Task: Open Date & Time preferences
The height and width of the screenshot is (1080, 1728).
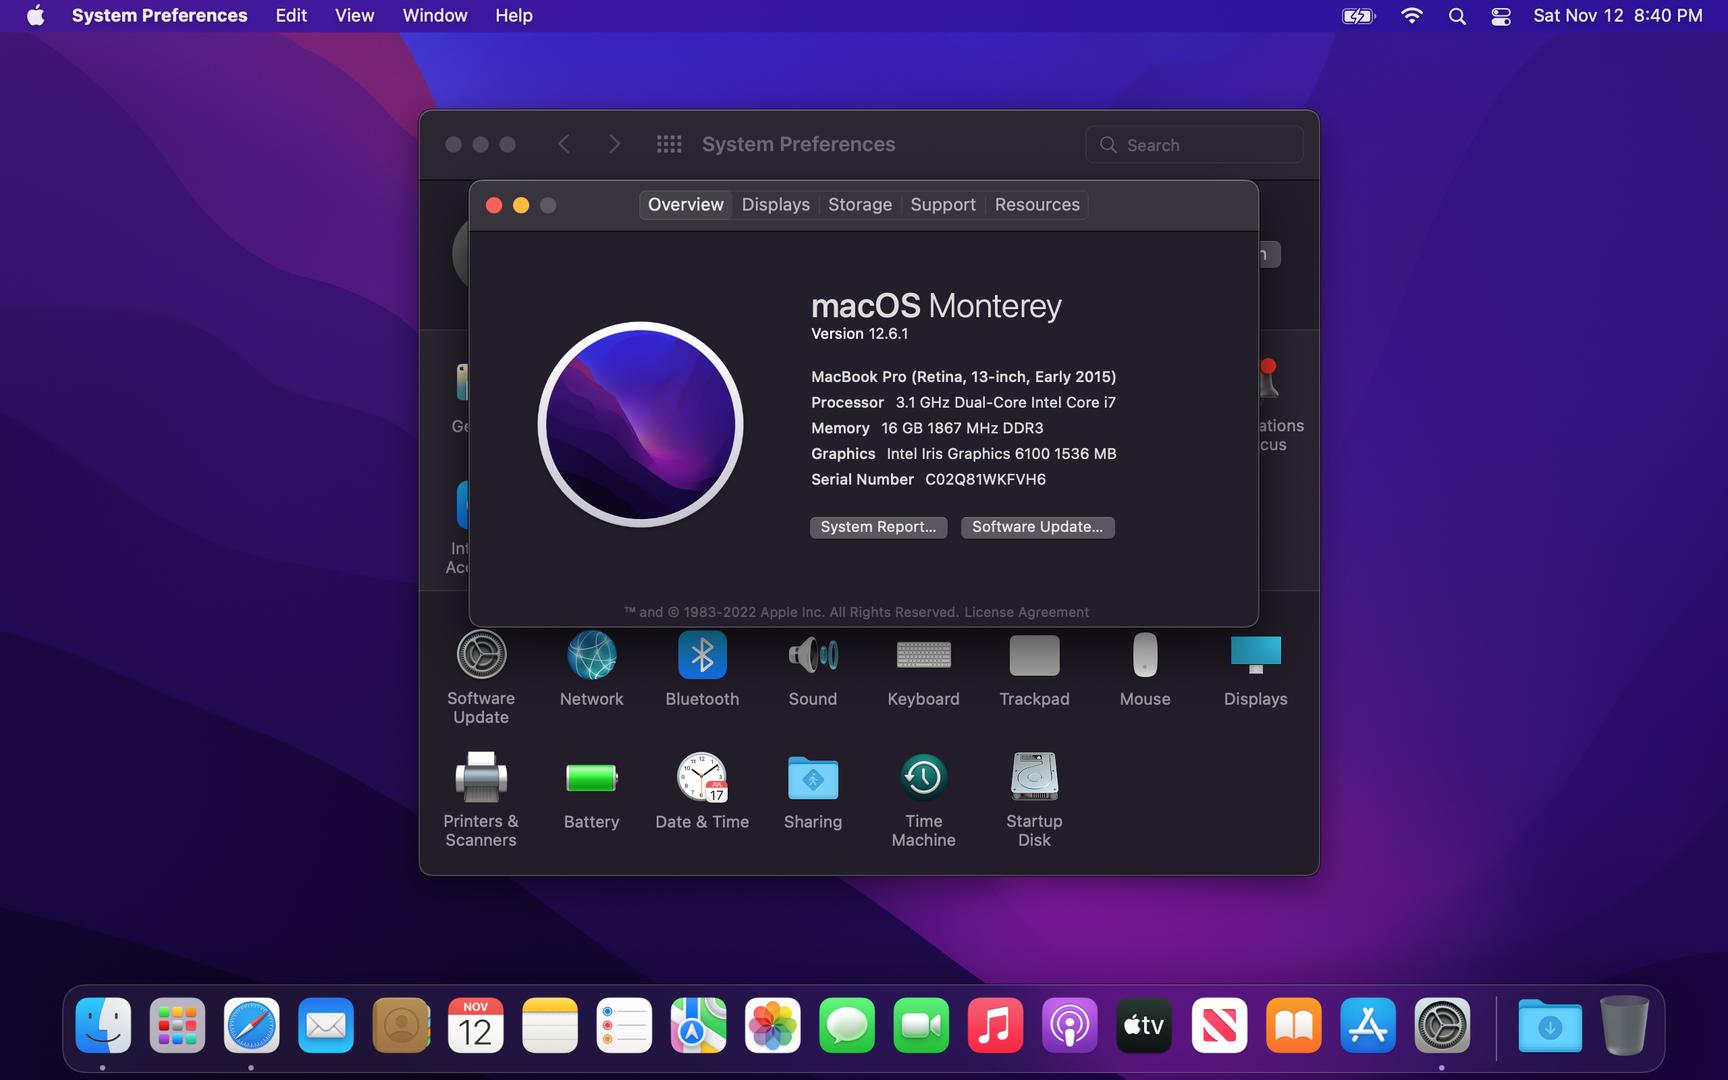Action: 702,791
